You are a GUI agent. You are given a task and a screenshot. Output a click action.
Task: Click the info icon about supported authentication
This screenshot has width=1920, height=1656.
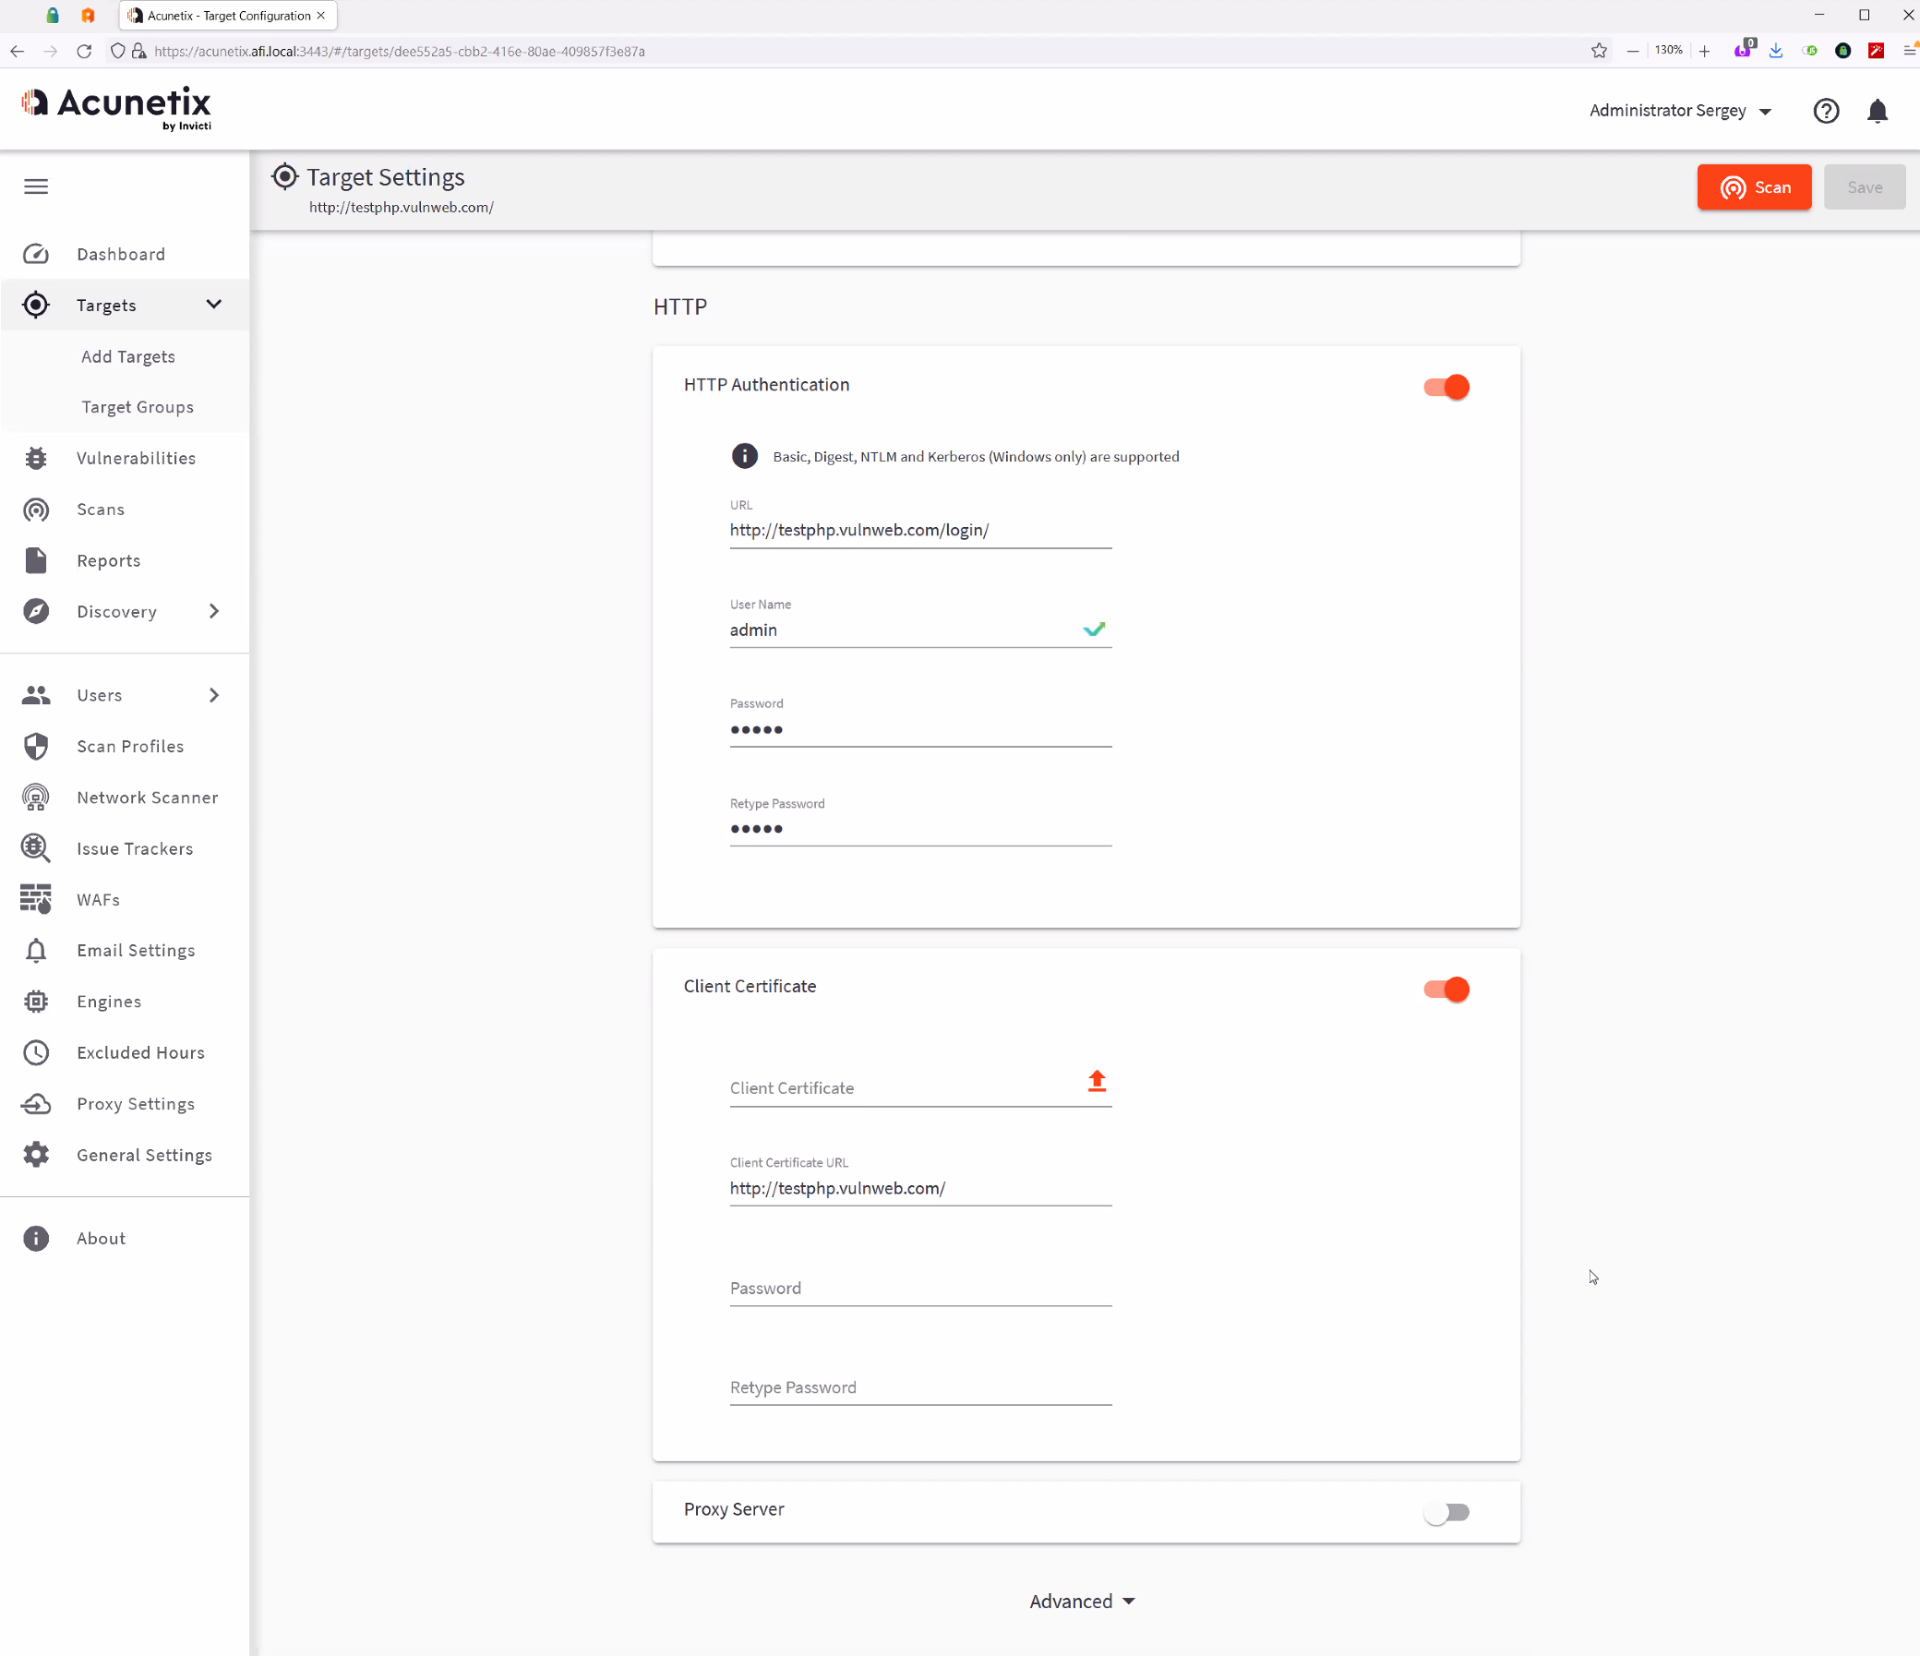(744, 456)
